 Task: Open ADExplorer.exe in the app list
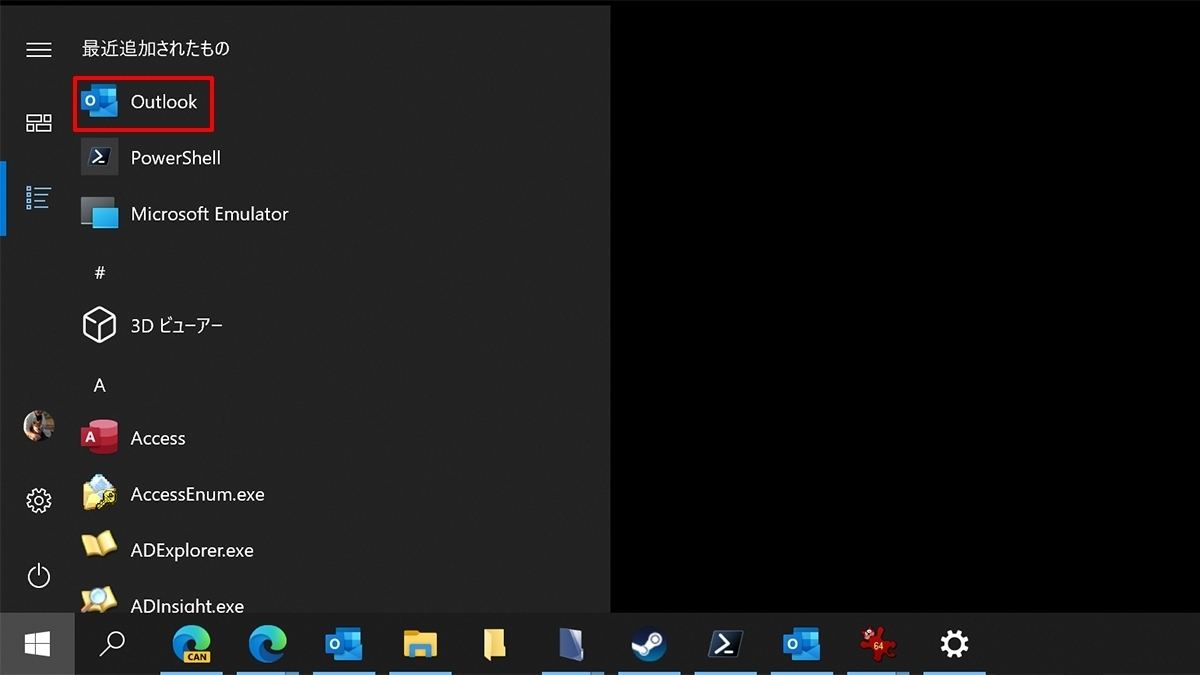(168, 550)
